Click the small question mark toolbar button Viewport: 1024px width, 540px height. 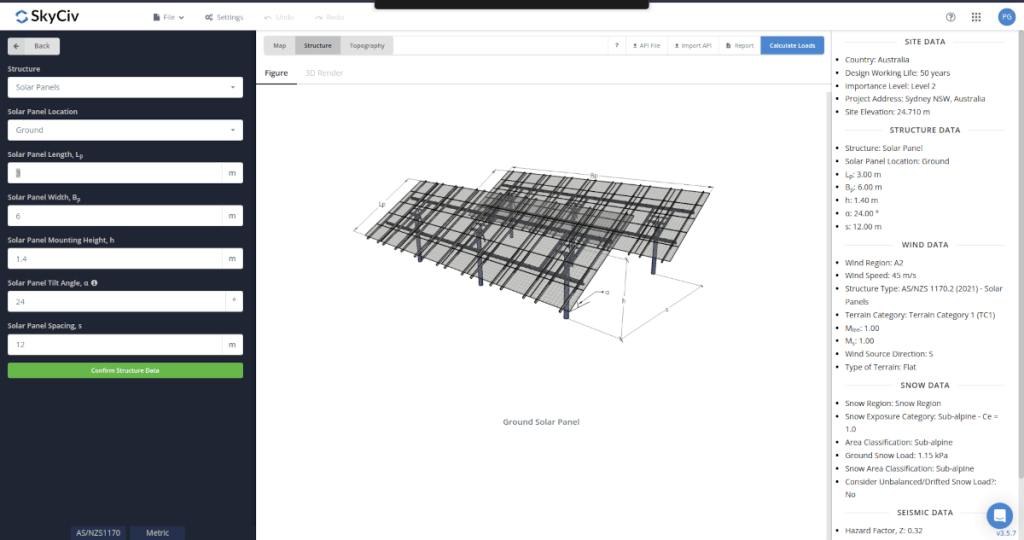617,45
